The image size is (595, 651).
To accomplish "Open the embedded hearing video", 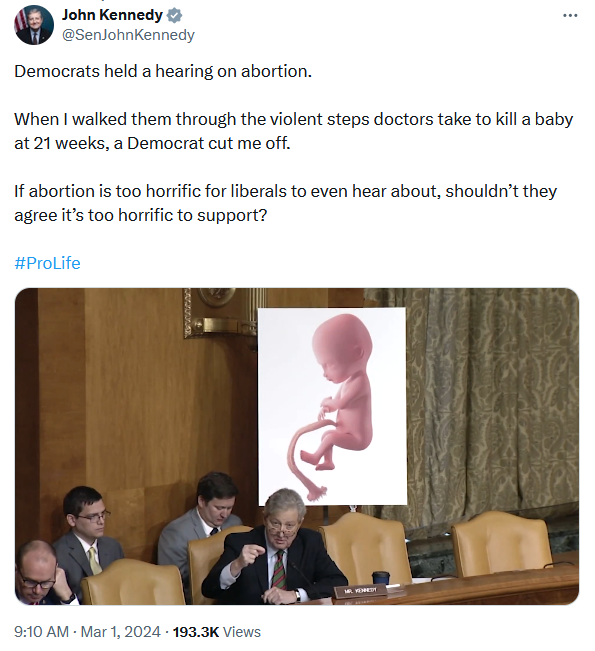I will tap(297, 446).
